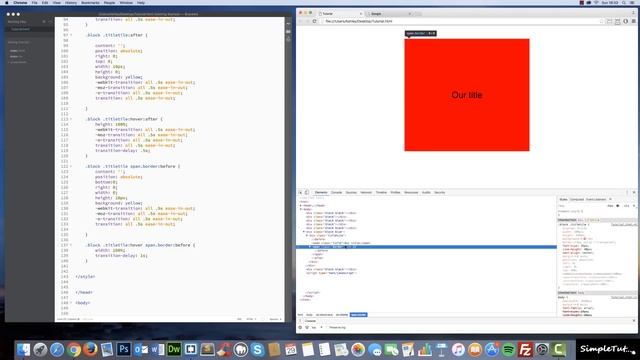The width and height of the screenshot is (640, 360).
Task: Open the Calendar icon in Dock
Action: pos(291,349)
